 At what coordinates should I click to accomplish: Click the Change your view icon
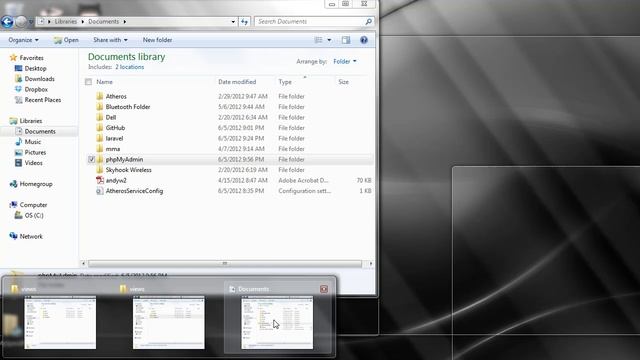click(x=318, y=40)
